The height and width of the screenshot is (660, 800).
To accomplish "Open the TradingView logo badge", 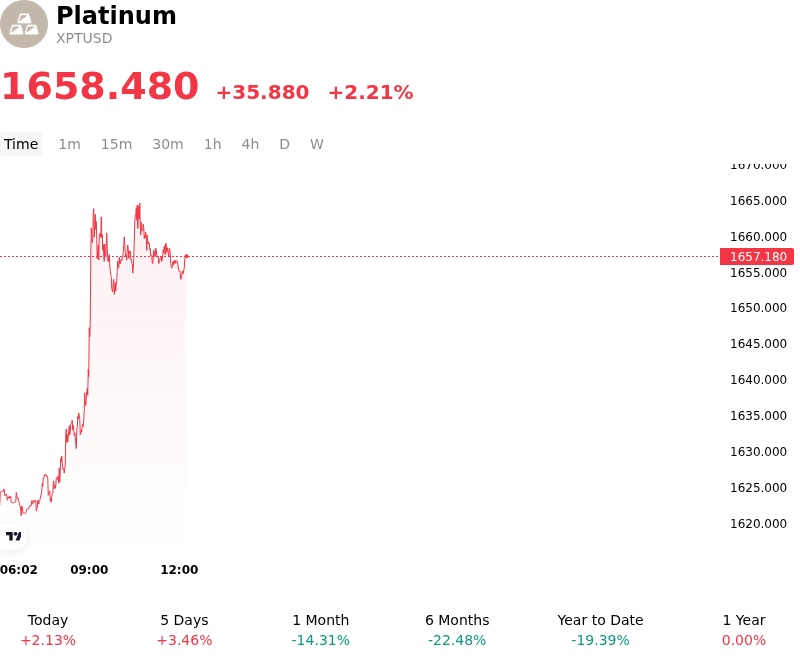I will [x=13, y=536].
